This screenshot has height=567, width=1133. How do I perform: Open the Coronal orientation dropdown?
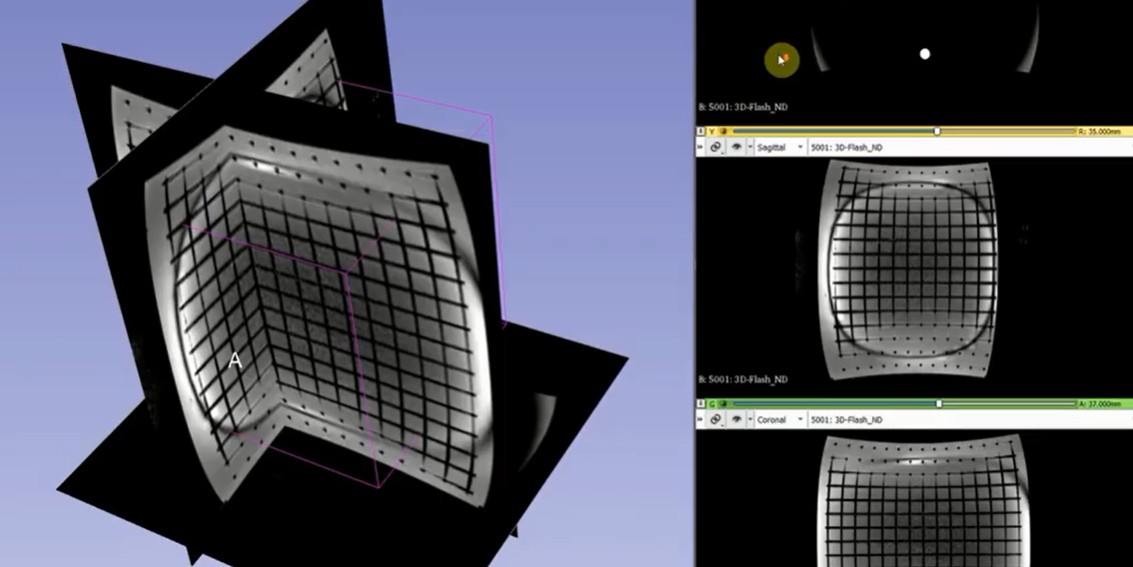point(780,420)
